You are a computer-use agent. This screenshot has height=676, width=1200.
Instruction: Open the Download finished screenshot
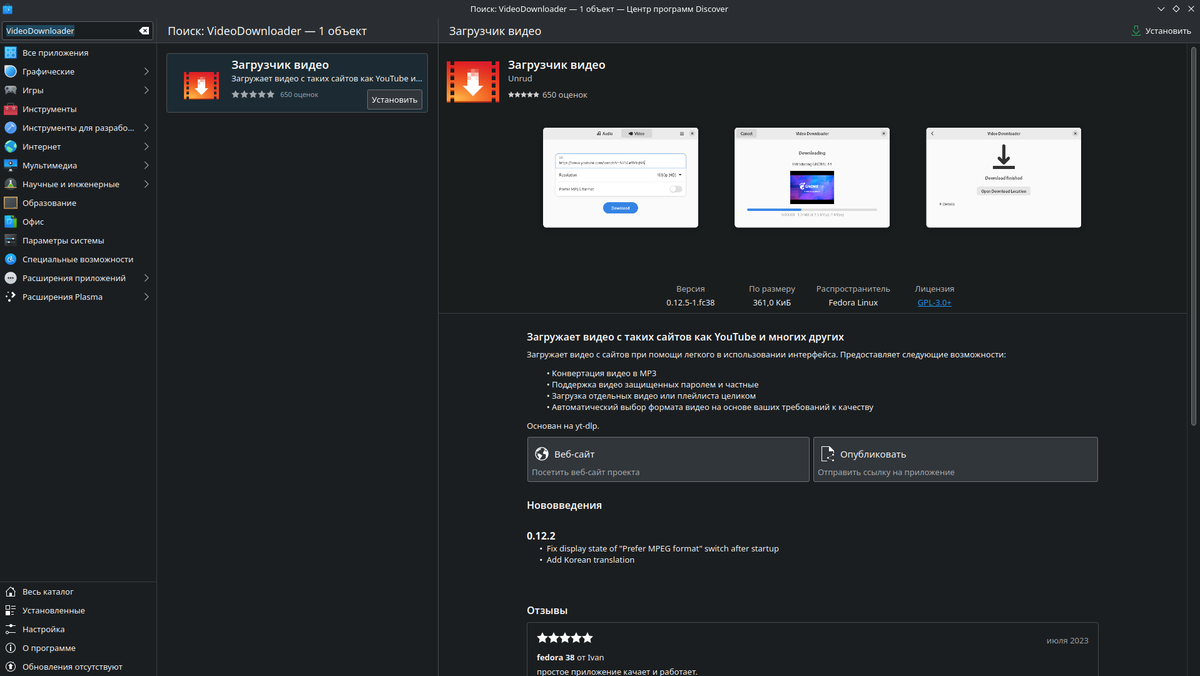[1003, 177]
